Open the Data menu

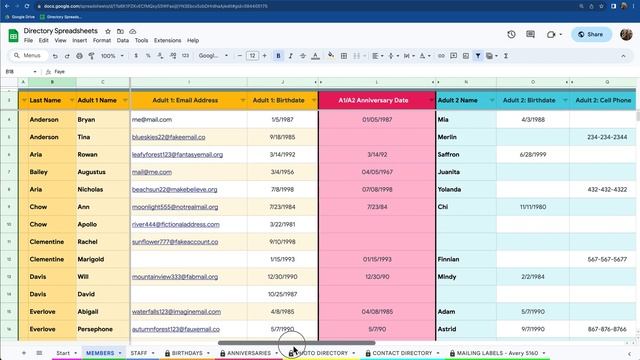coord(122,40)
